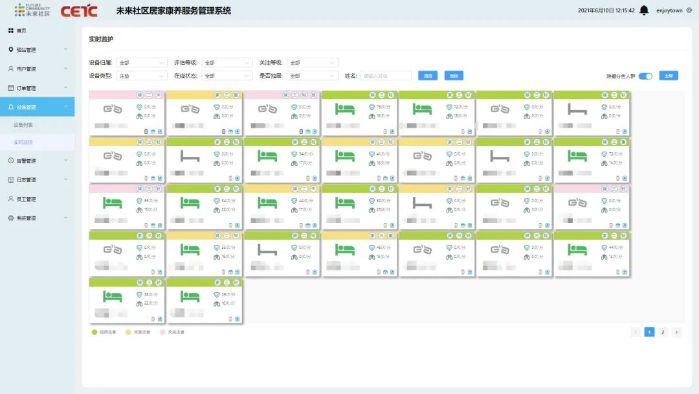Open the 关注等级 dropdown filter

coord(312,63)
